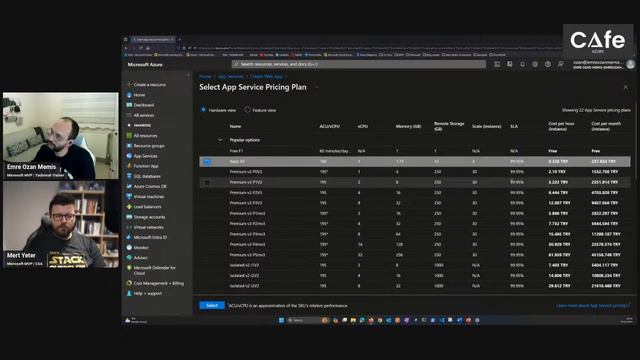Screen dimensions: 640x360
Task: Click the Cost per hour column header
Action: click(561, 126)
